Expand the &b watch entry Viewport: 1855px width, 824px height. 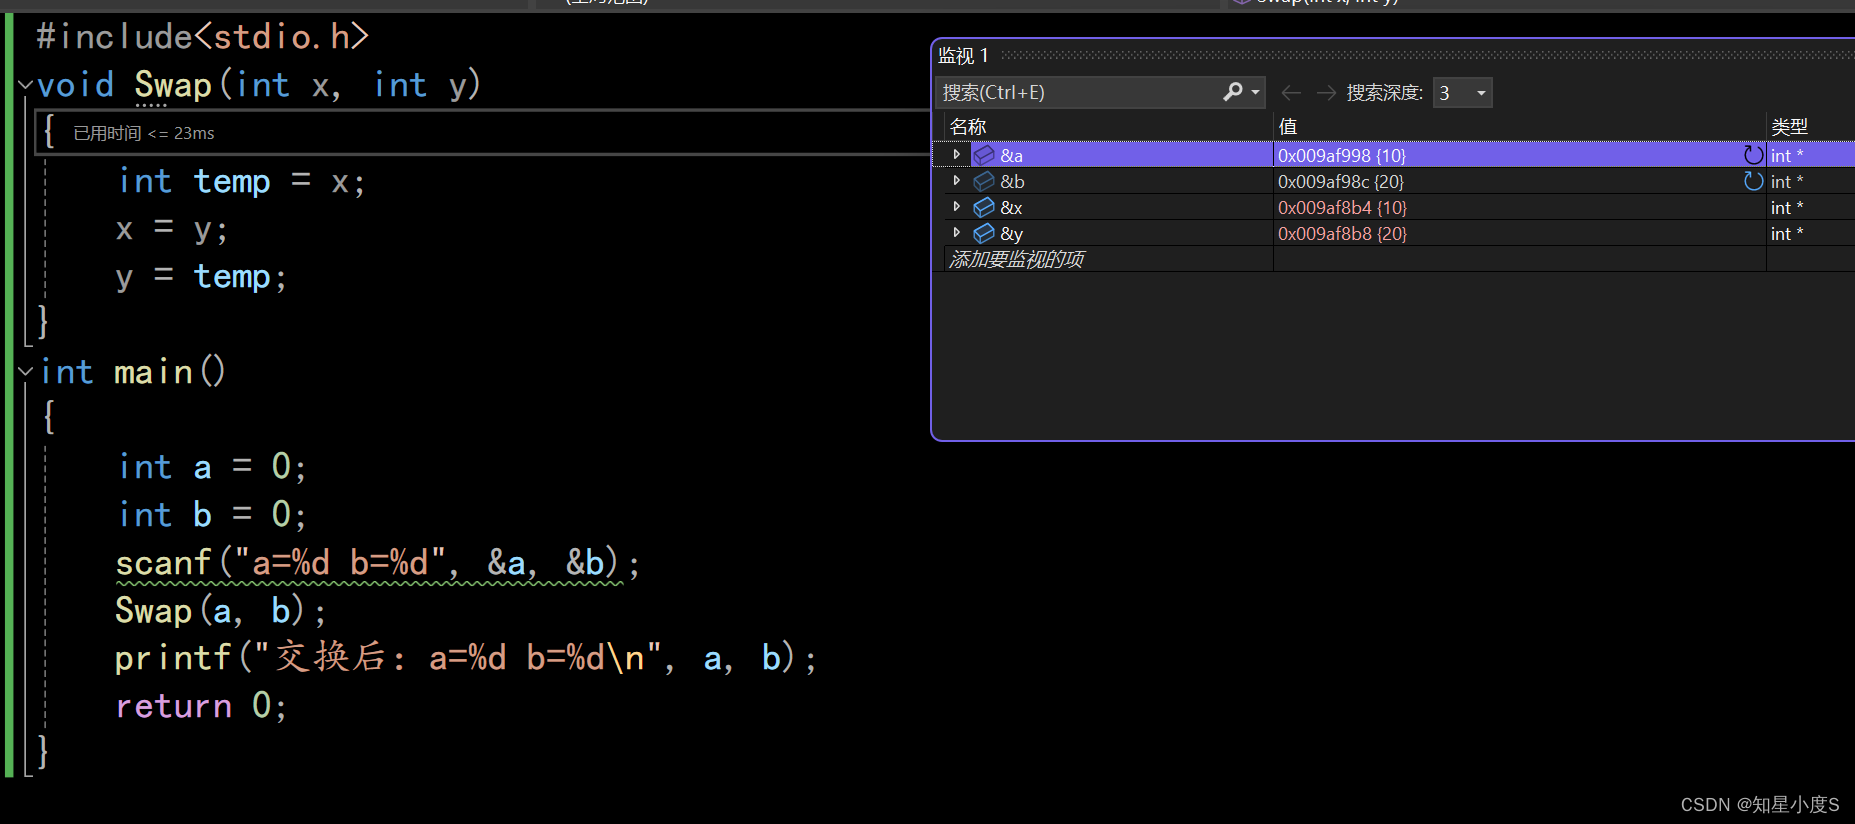coord(957,181)
